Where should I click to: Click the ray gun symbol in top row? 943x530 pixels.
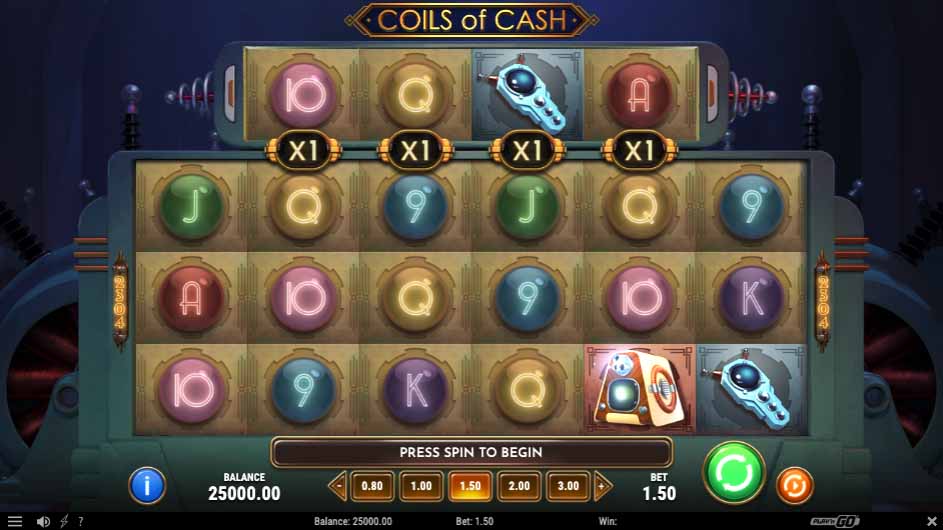[527, 94]
